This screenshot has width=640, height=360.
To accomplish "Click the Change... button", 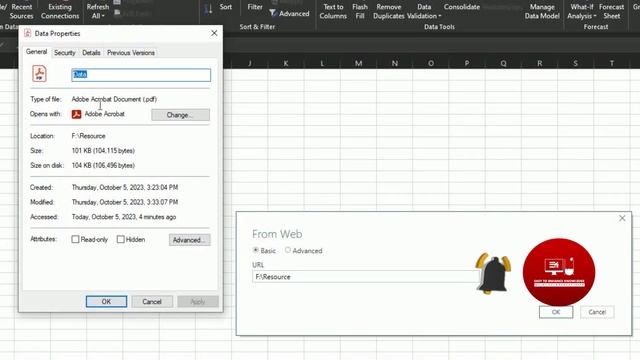I will click(180, 115).
